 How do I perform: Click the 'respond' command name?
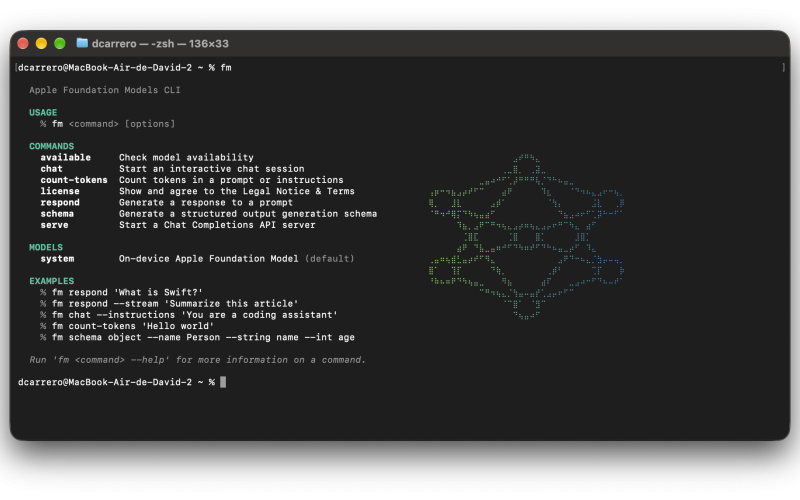tap(60, 203)
